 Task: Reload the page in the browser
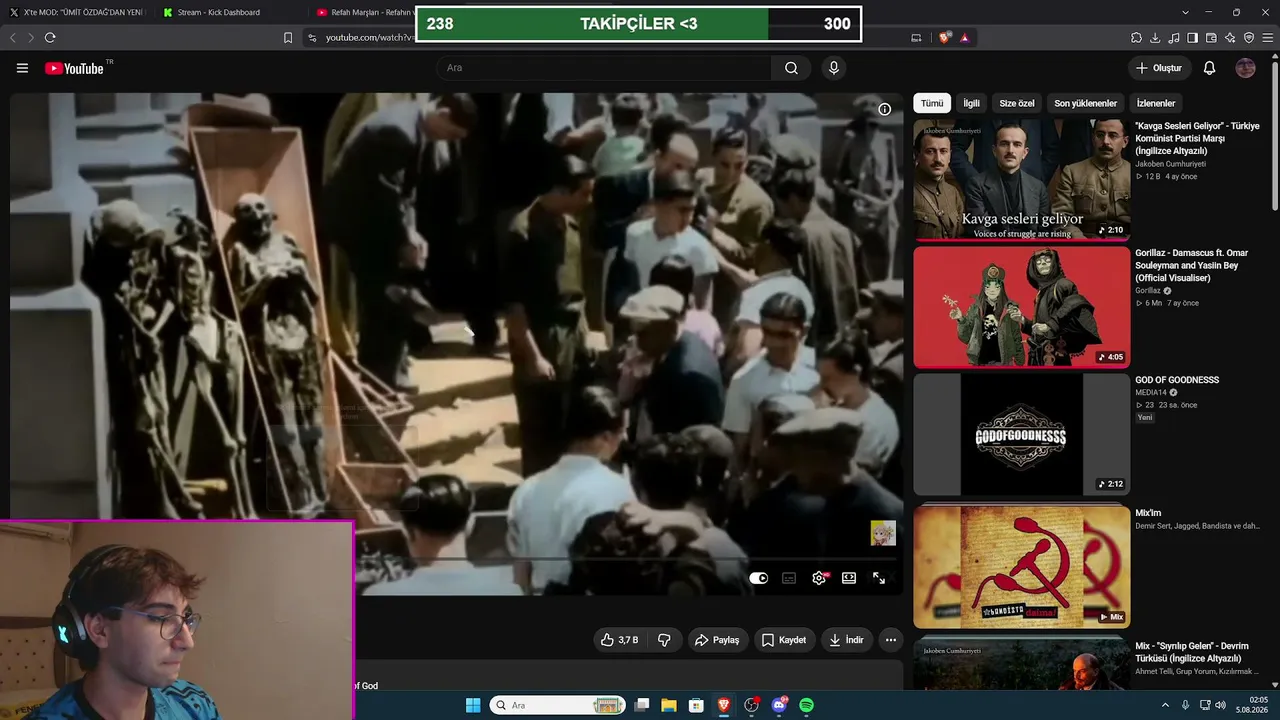49,38
